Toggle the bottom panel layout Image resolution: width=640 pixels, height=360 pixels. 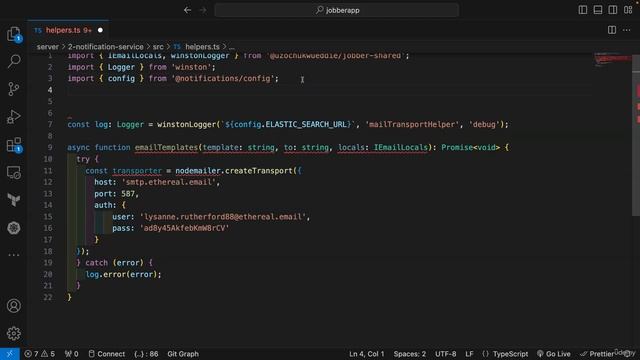click(598, 10)
